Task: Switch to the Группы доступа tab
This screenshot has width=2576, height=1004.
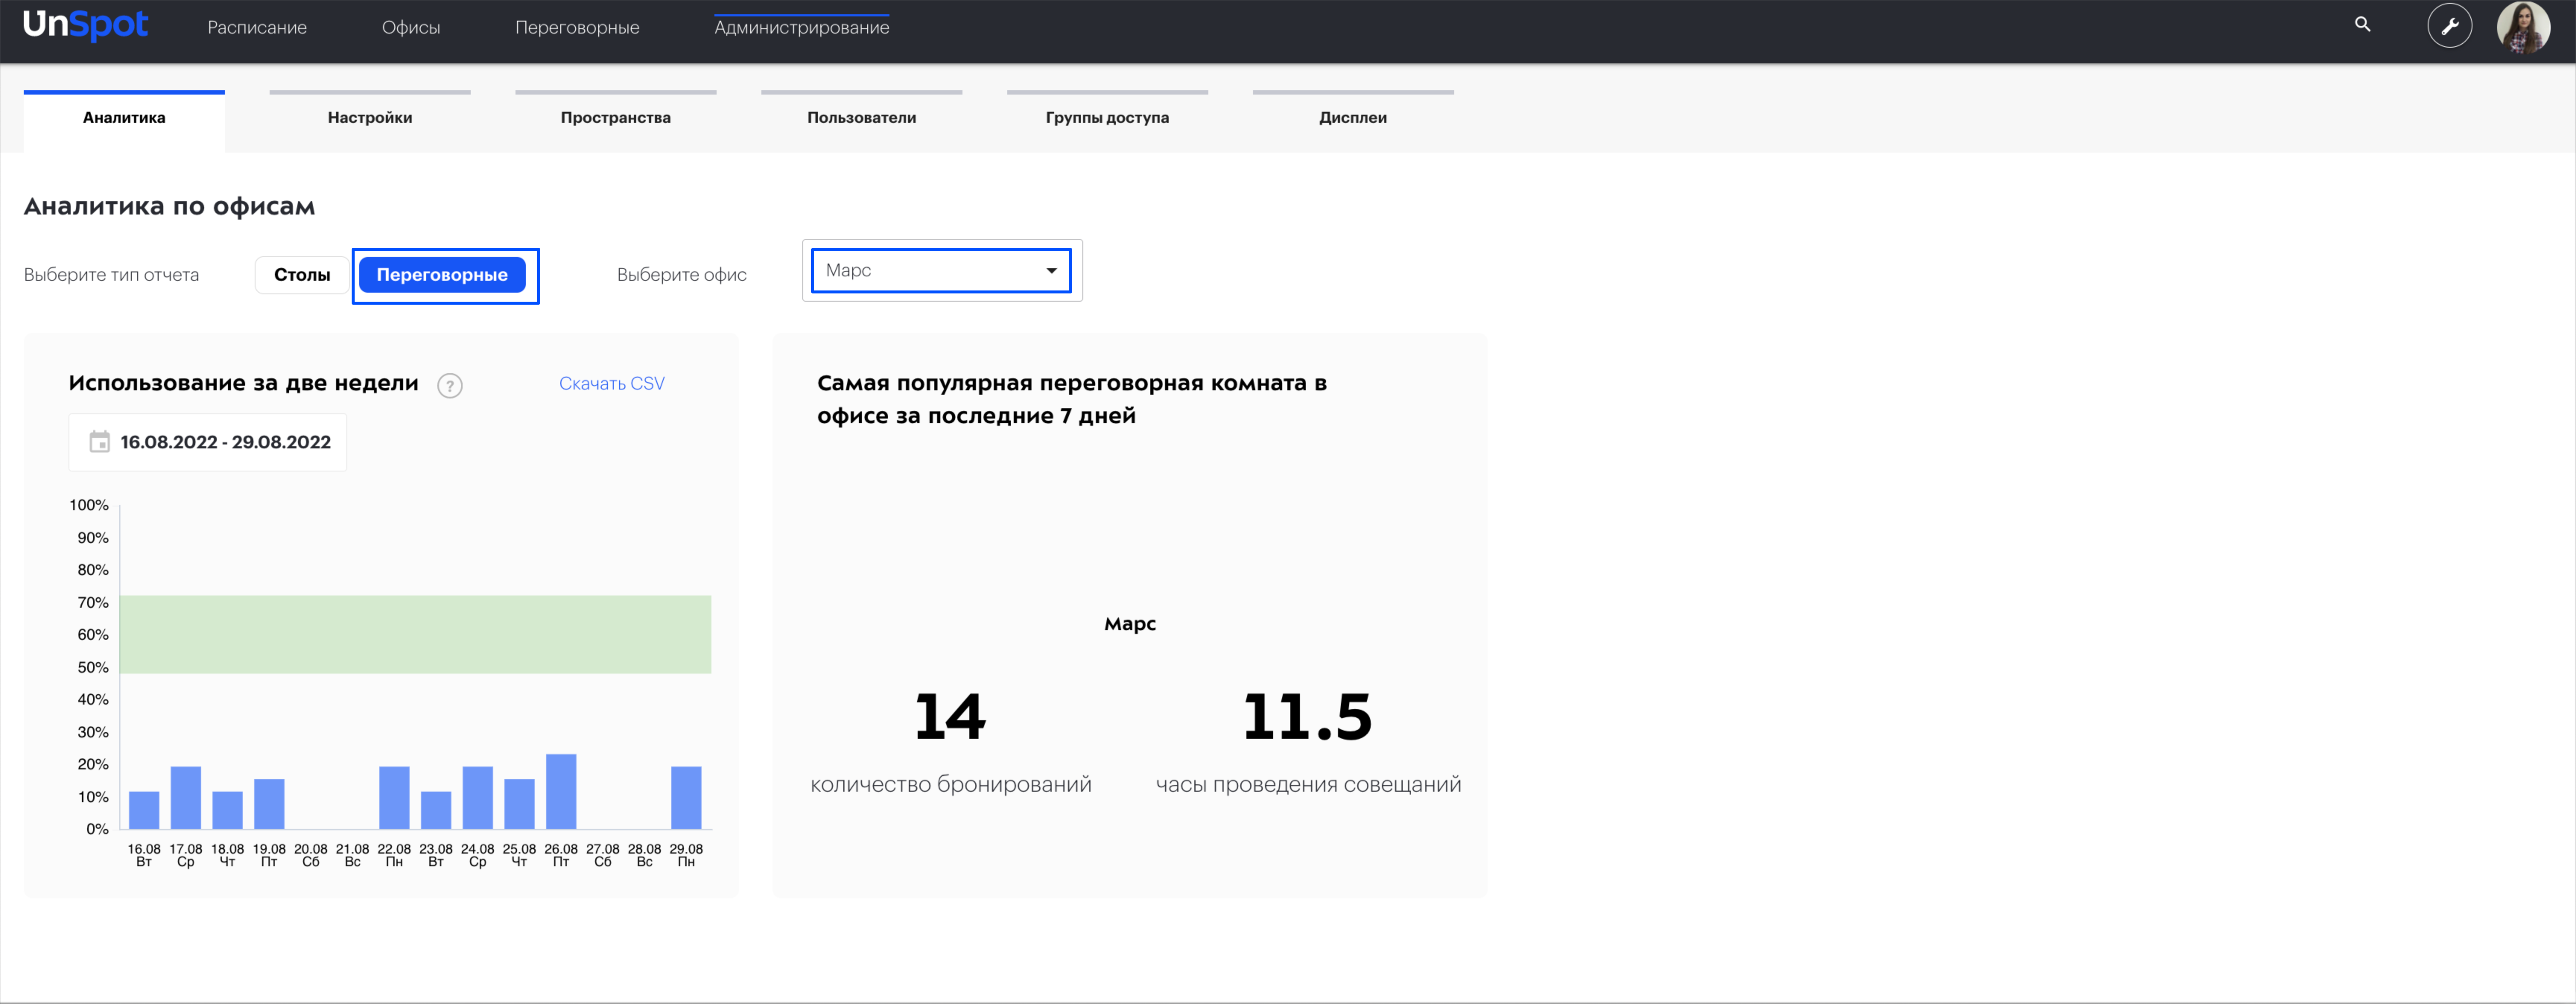Action: tap(1107, 118)
